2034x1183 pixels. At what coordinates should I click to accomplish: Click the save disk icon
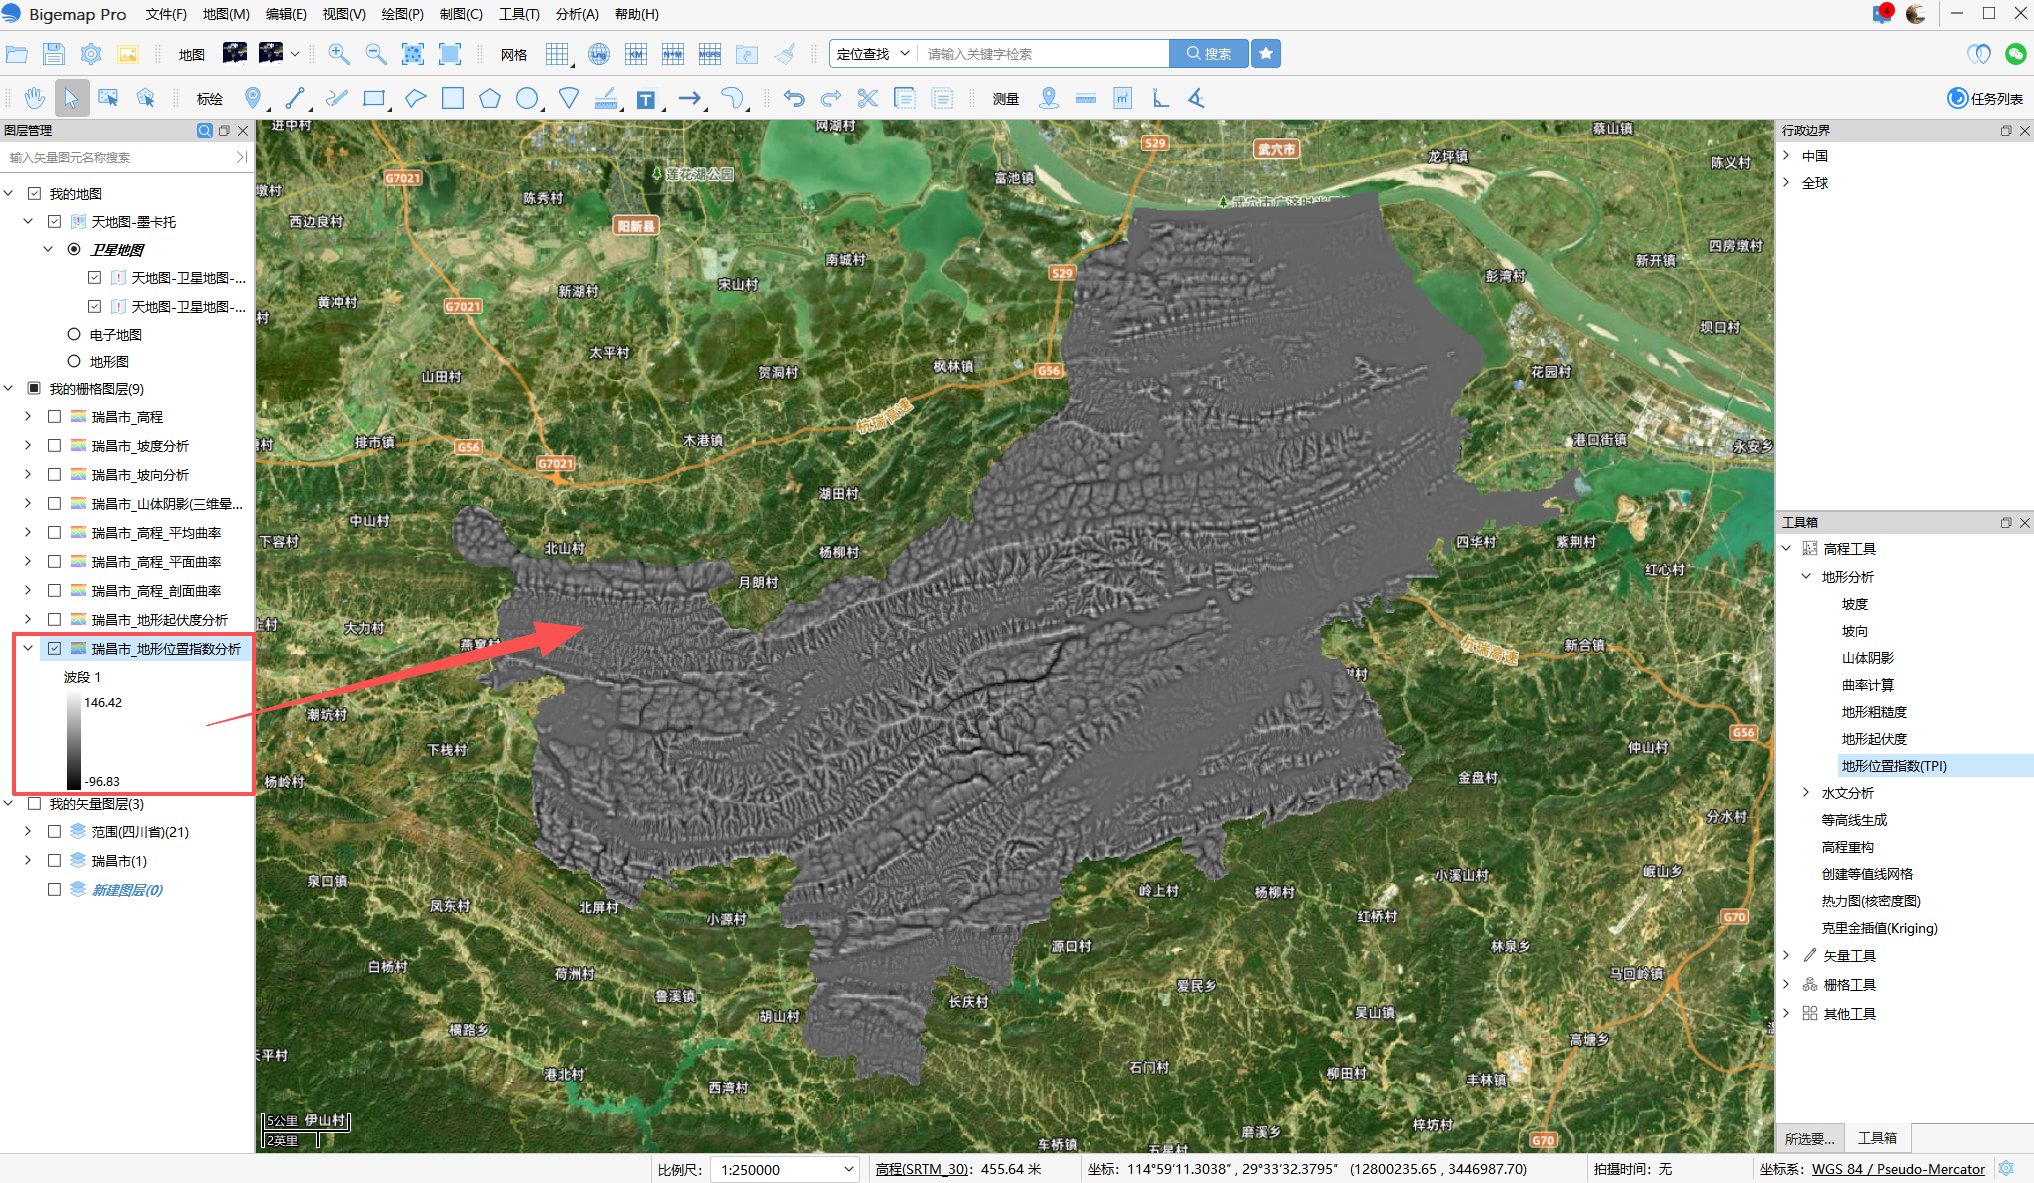54,54
